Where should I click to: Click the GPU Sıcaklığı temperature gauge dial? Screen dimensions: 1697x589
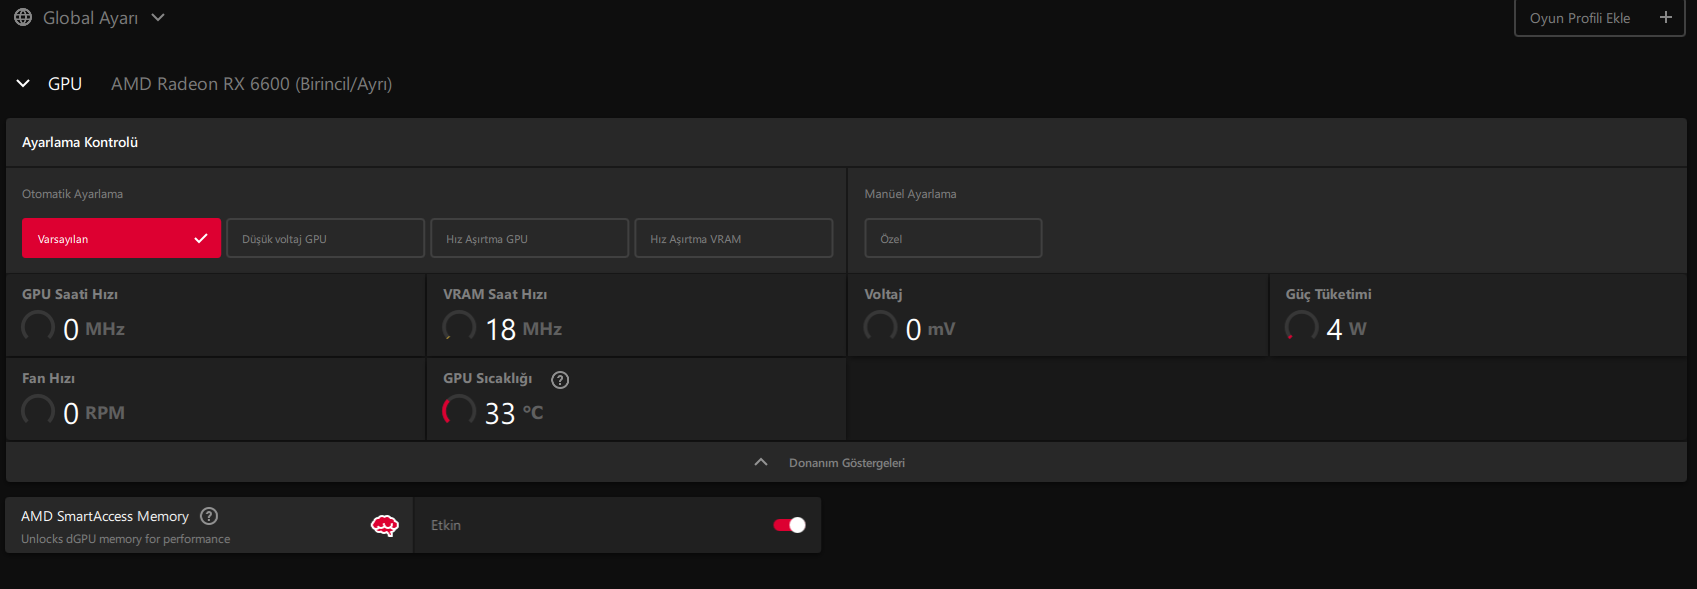[x=459, y=411]
